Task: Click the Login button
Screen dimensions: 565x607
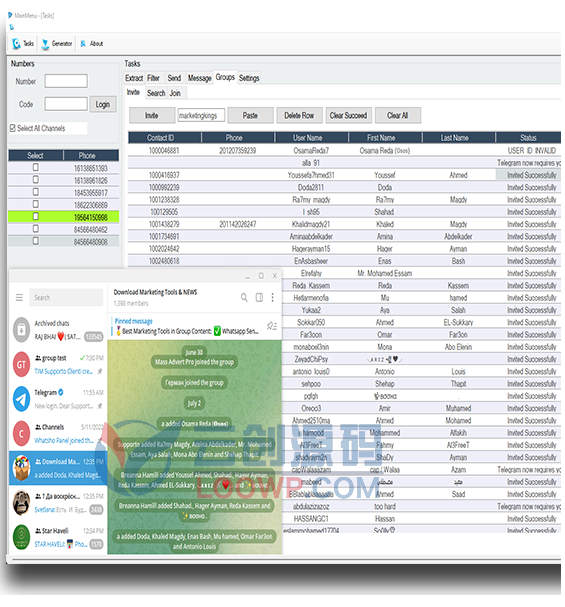Action: click(x=103, y=105)
